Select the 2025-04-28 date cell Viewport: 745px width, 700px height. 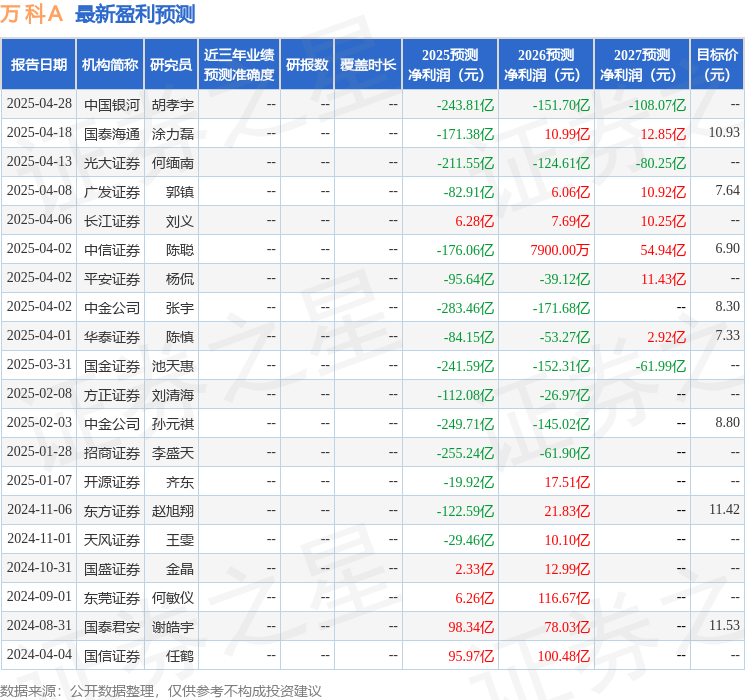coord(39,104)
